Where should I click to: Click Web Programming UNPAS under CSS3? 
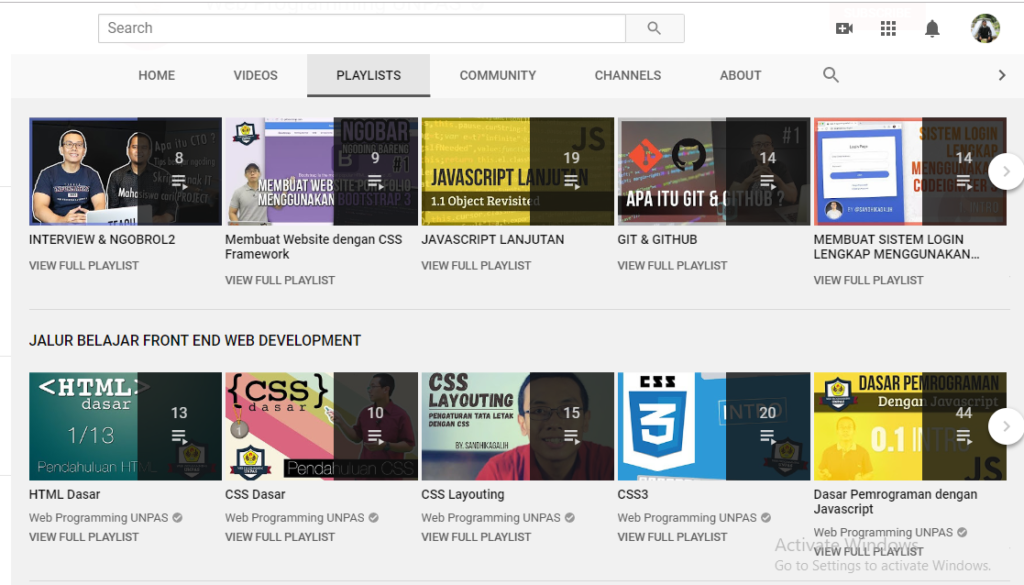[687, 518]
